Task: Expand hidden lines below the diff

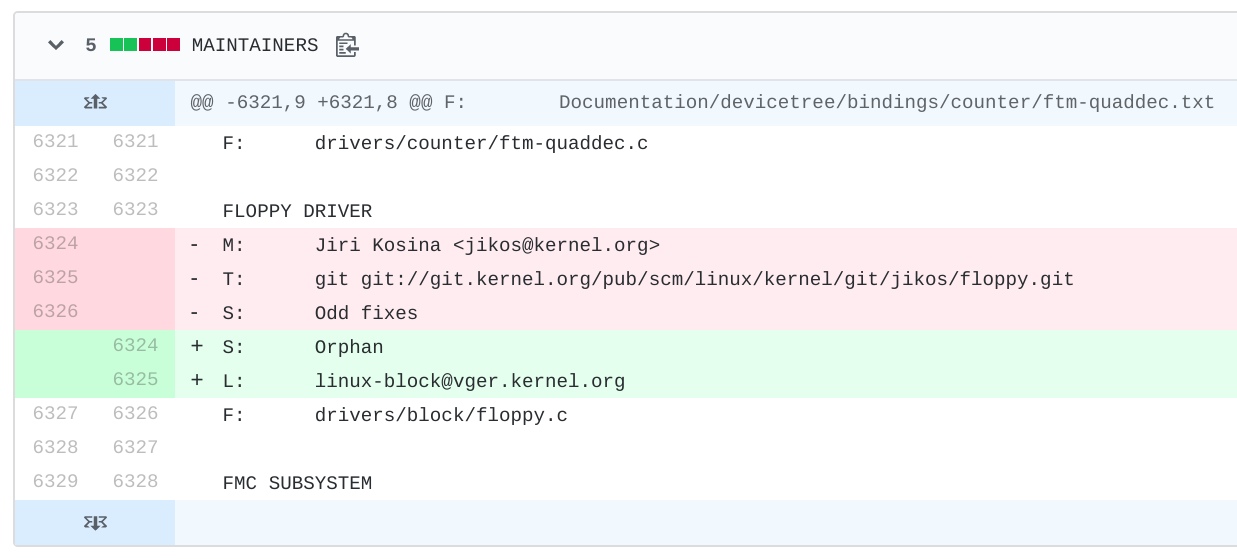Action: 95,522
